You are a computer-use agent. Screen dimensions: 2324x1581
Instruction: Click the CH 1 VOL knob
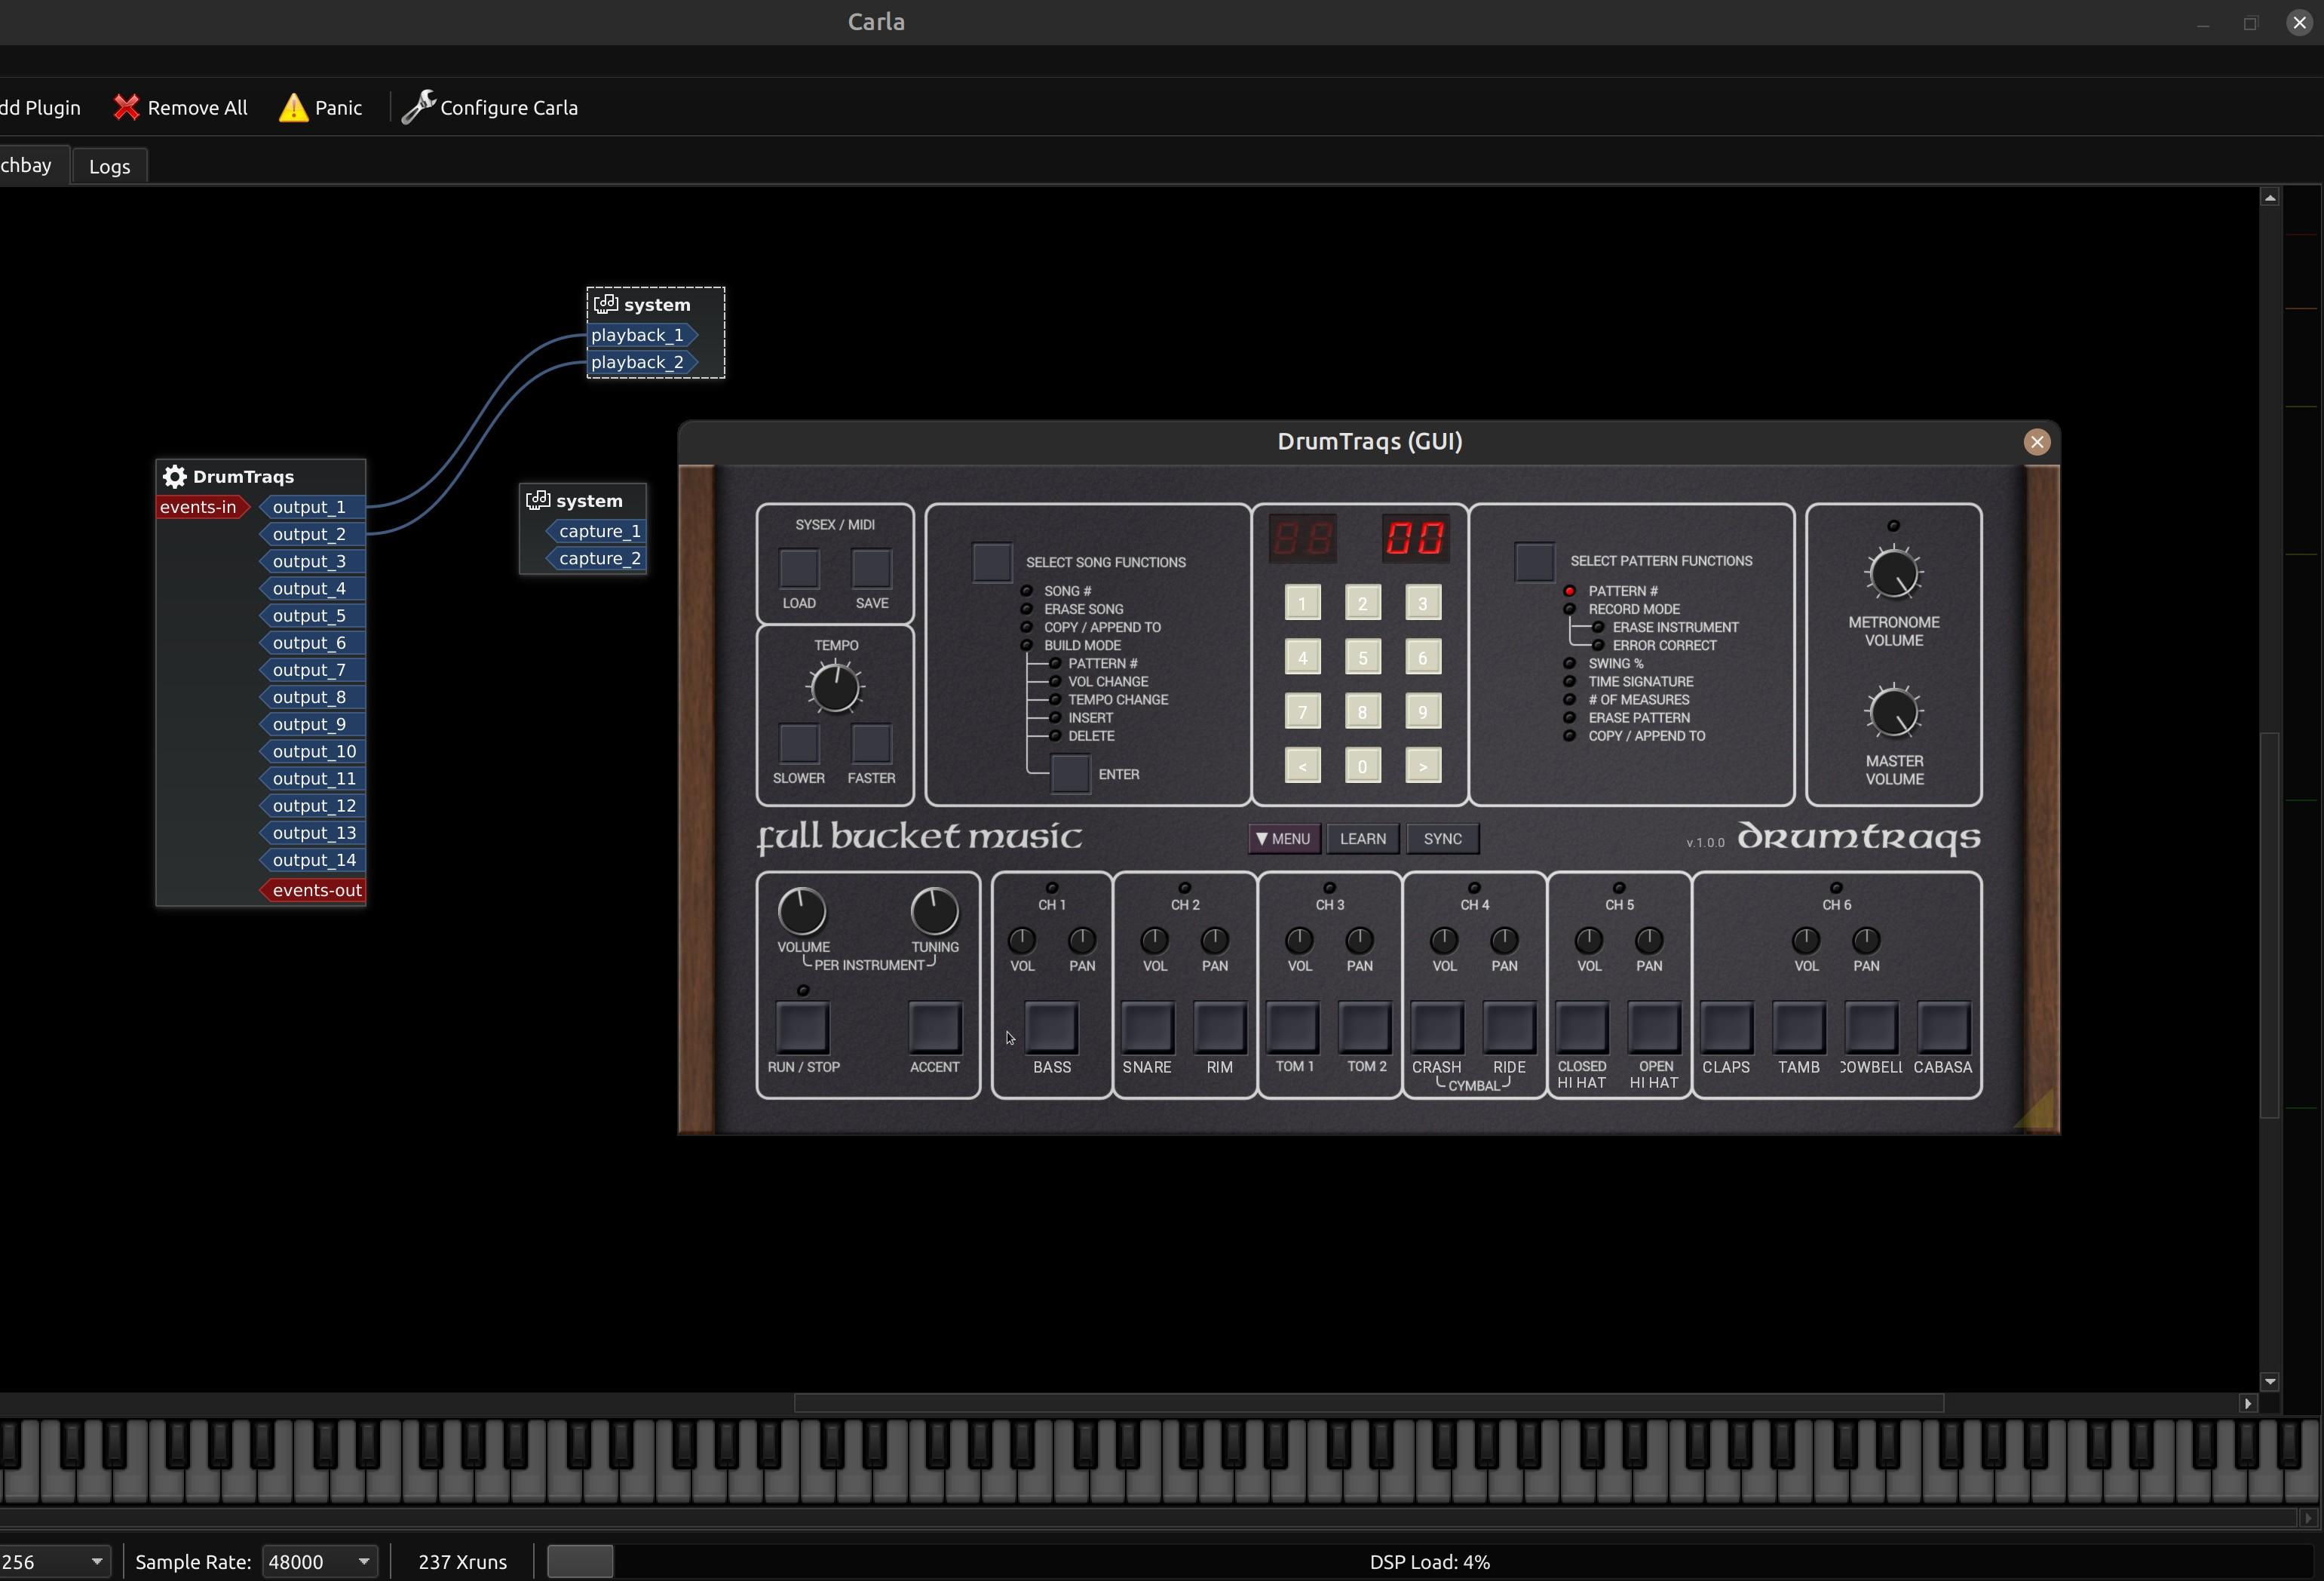pos(1022,940)
